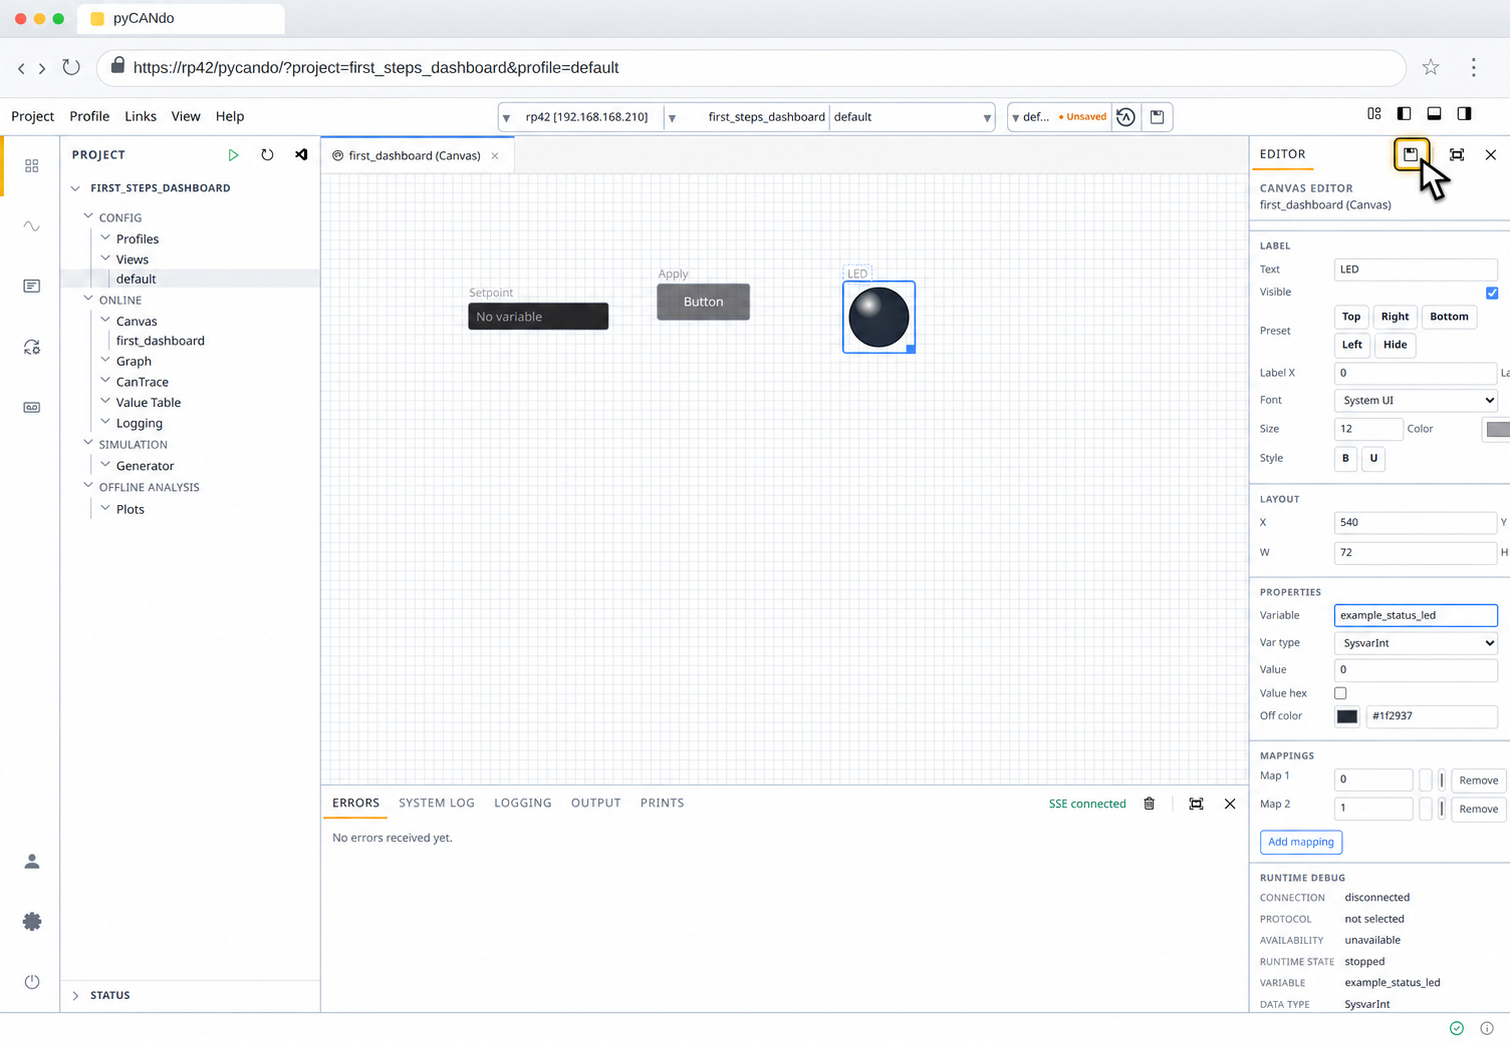Screen dimensions: 1510x1042
Task: Reload the project tree with the refresh icon
Action: (267, 155)
